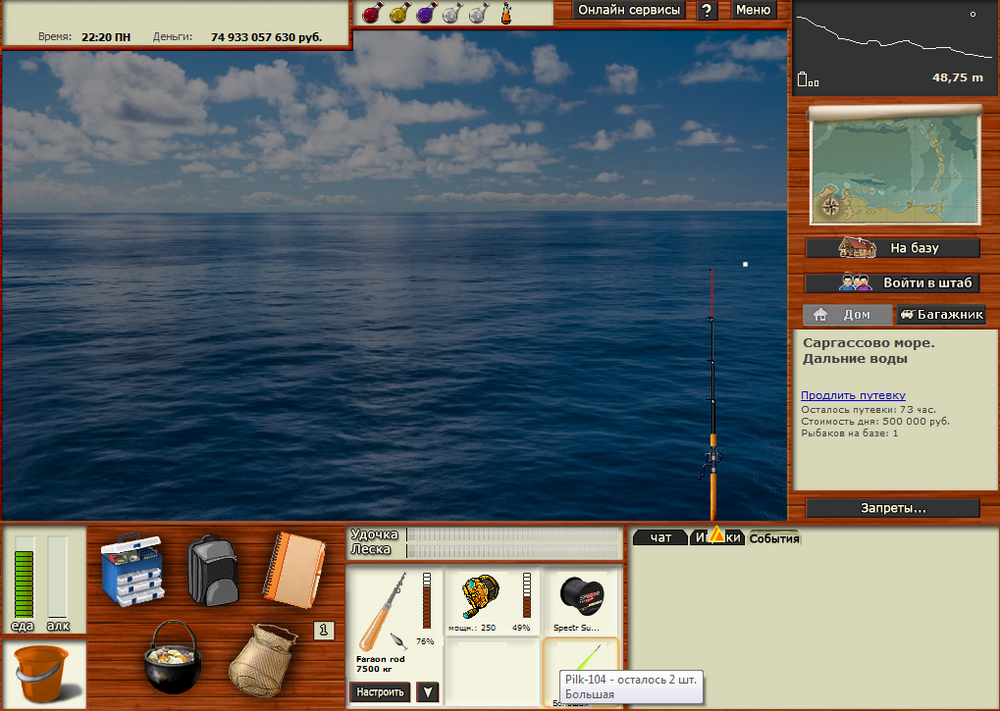Expand the arrow next to Настроить

(x=427, y=692)
